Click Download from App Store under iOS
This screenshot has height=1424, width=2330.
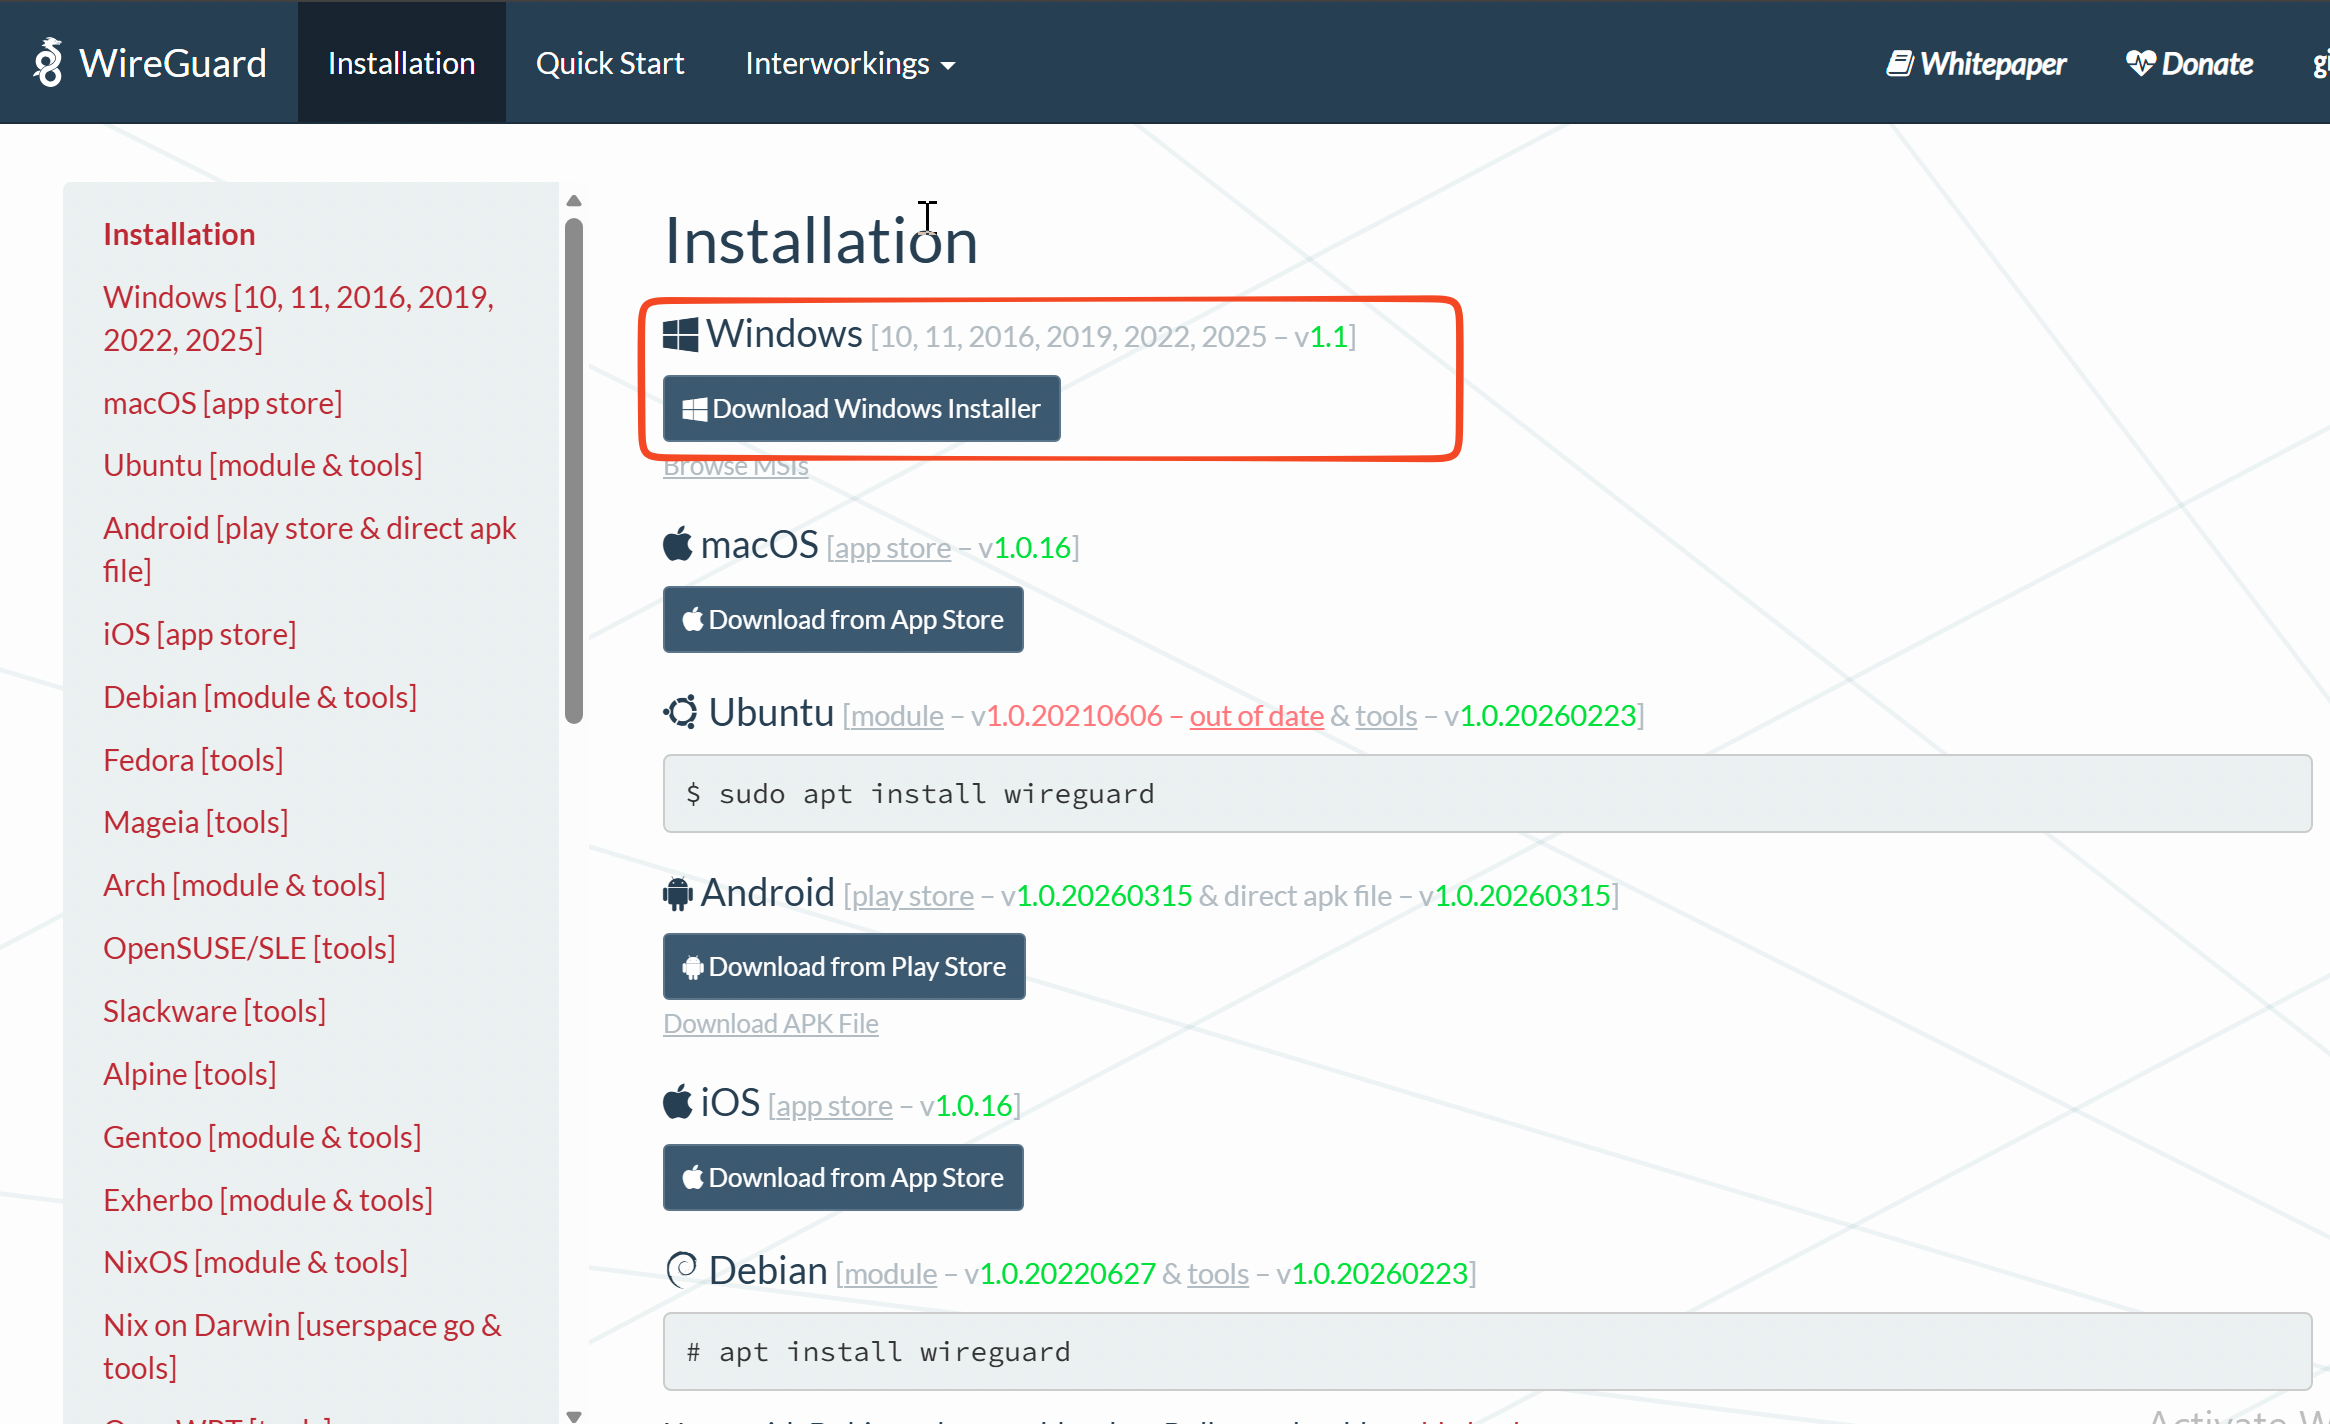point(843,1177)
